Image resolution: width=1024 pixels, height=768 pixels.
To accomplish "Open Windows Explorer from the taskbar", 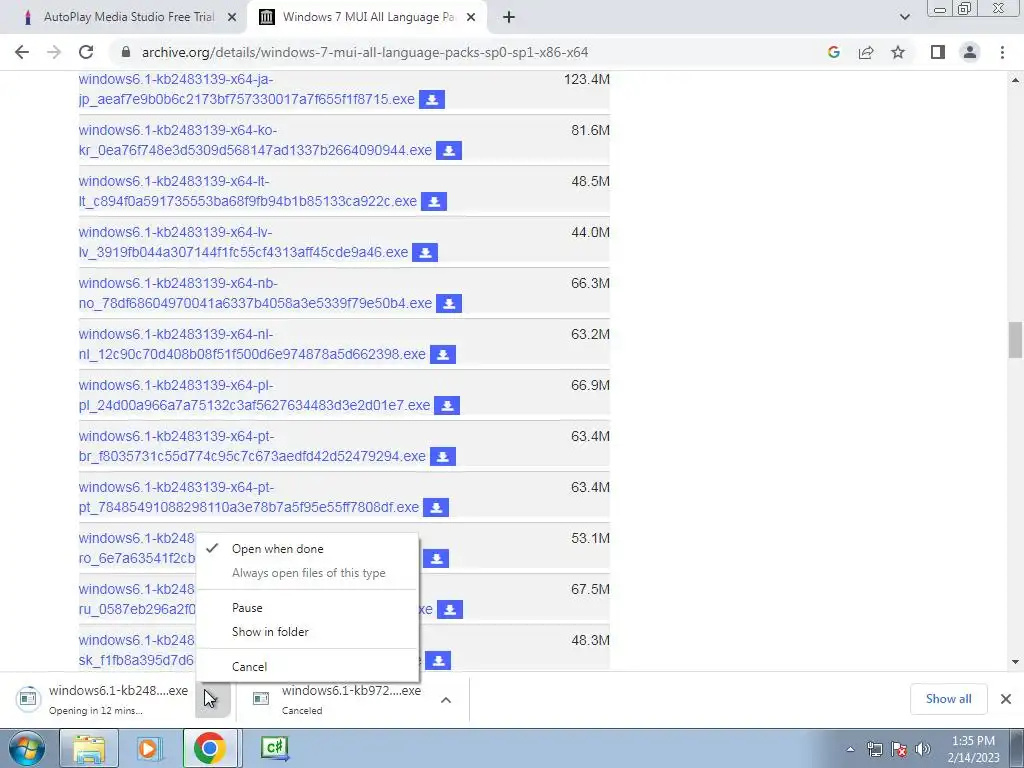I will [89, 748].
